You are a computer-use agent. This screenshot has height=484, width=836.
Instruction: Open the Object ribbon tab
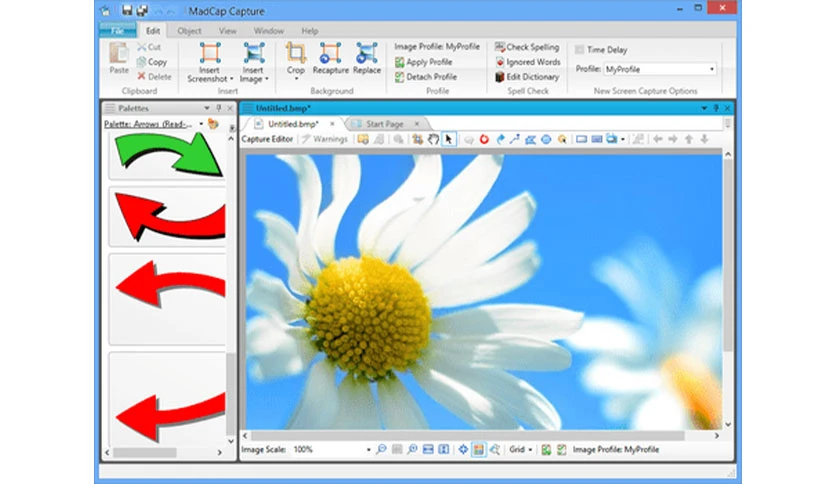(x=189, y=31)
